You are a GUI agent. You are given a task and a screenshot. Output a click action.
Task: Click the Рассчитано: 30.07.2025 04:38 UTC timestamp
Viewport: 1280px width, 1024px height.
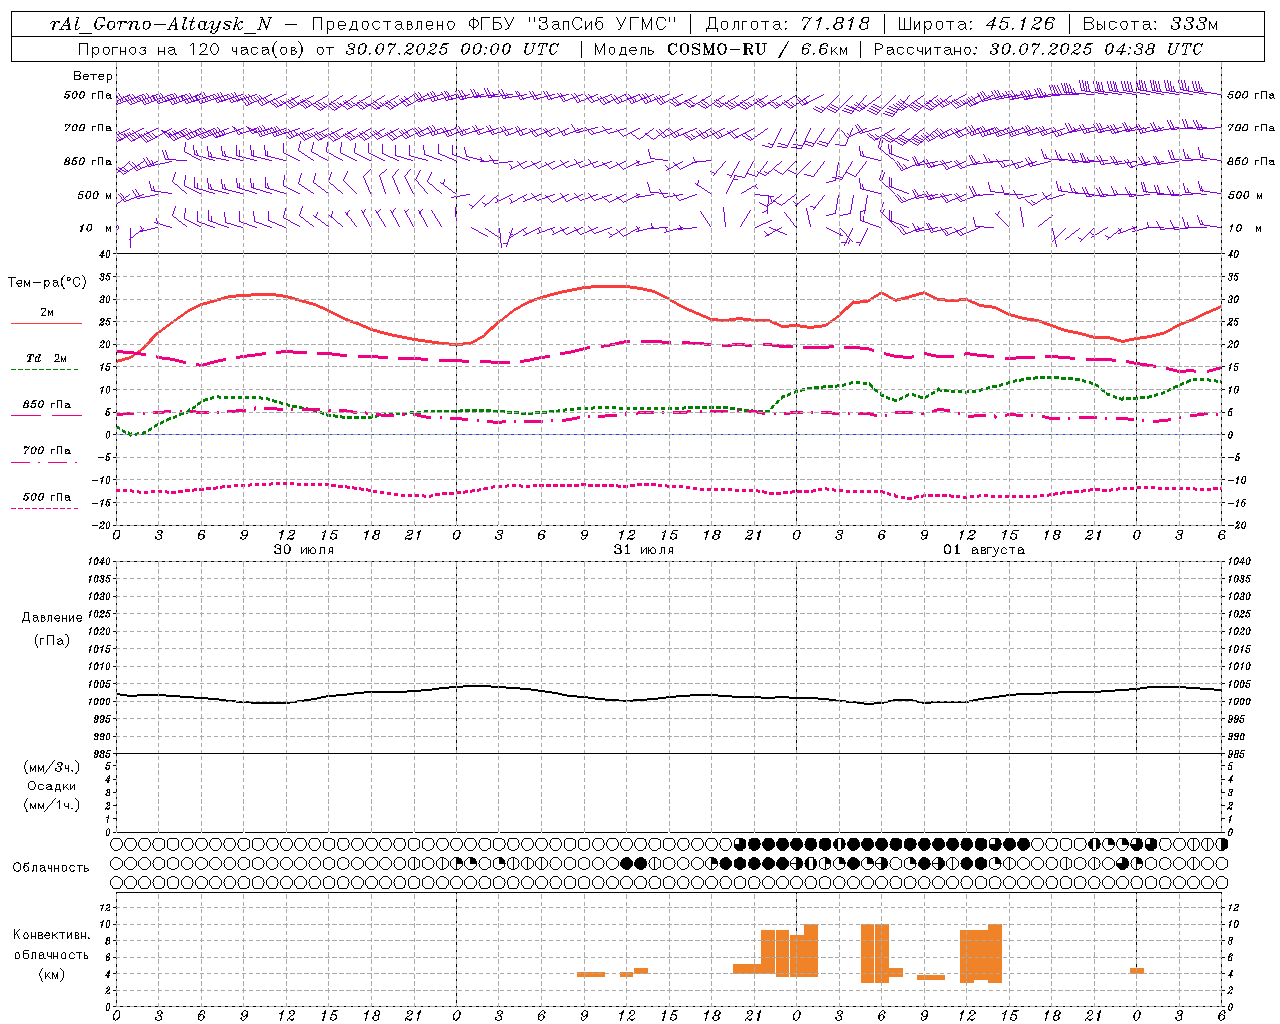point(1038,49)
